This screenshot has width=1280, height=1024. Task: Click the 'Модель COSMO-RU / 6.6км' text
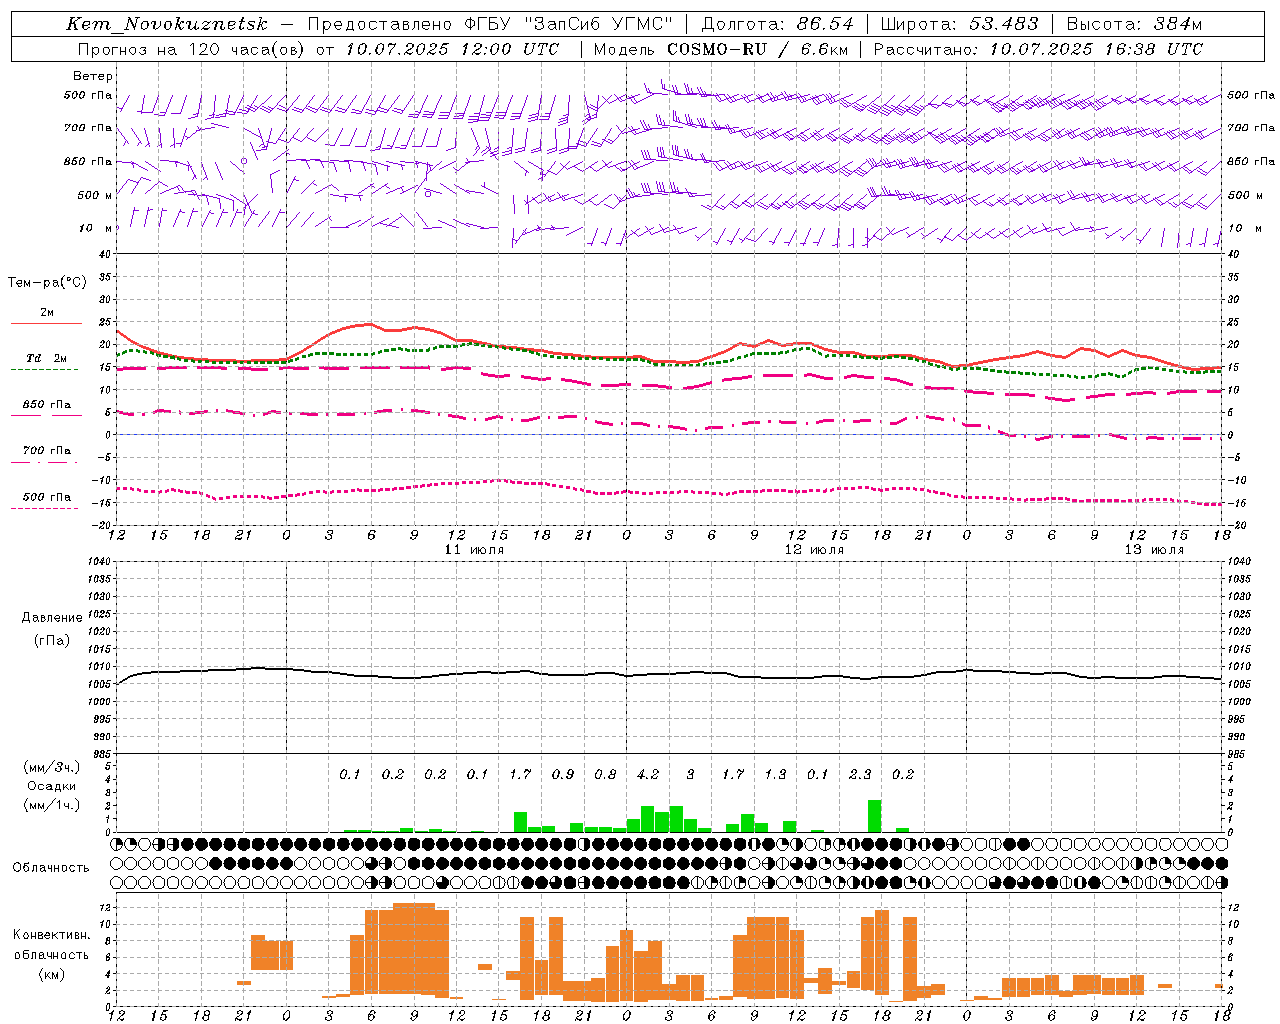coord(720,49)
